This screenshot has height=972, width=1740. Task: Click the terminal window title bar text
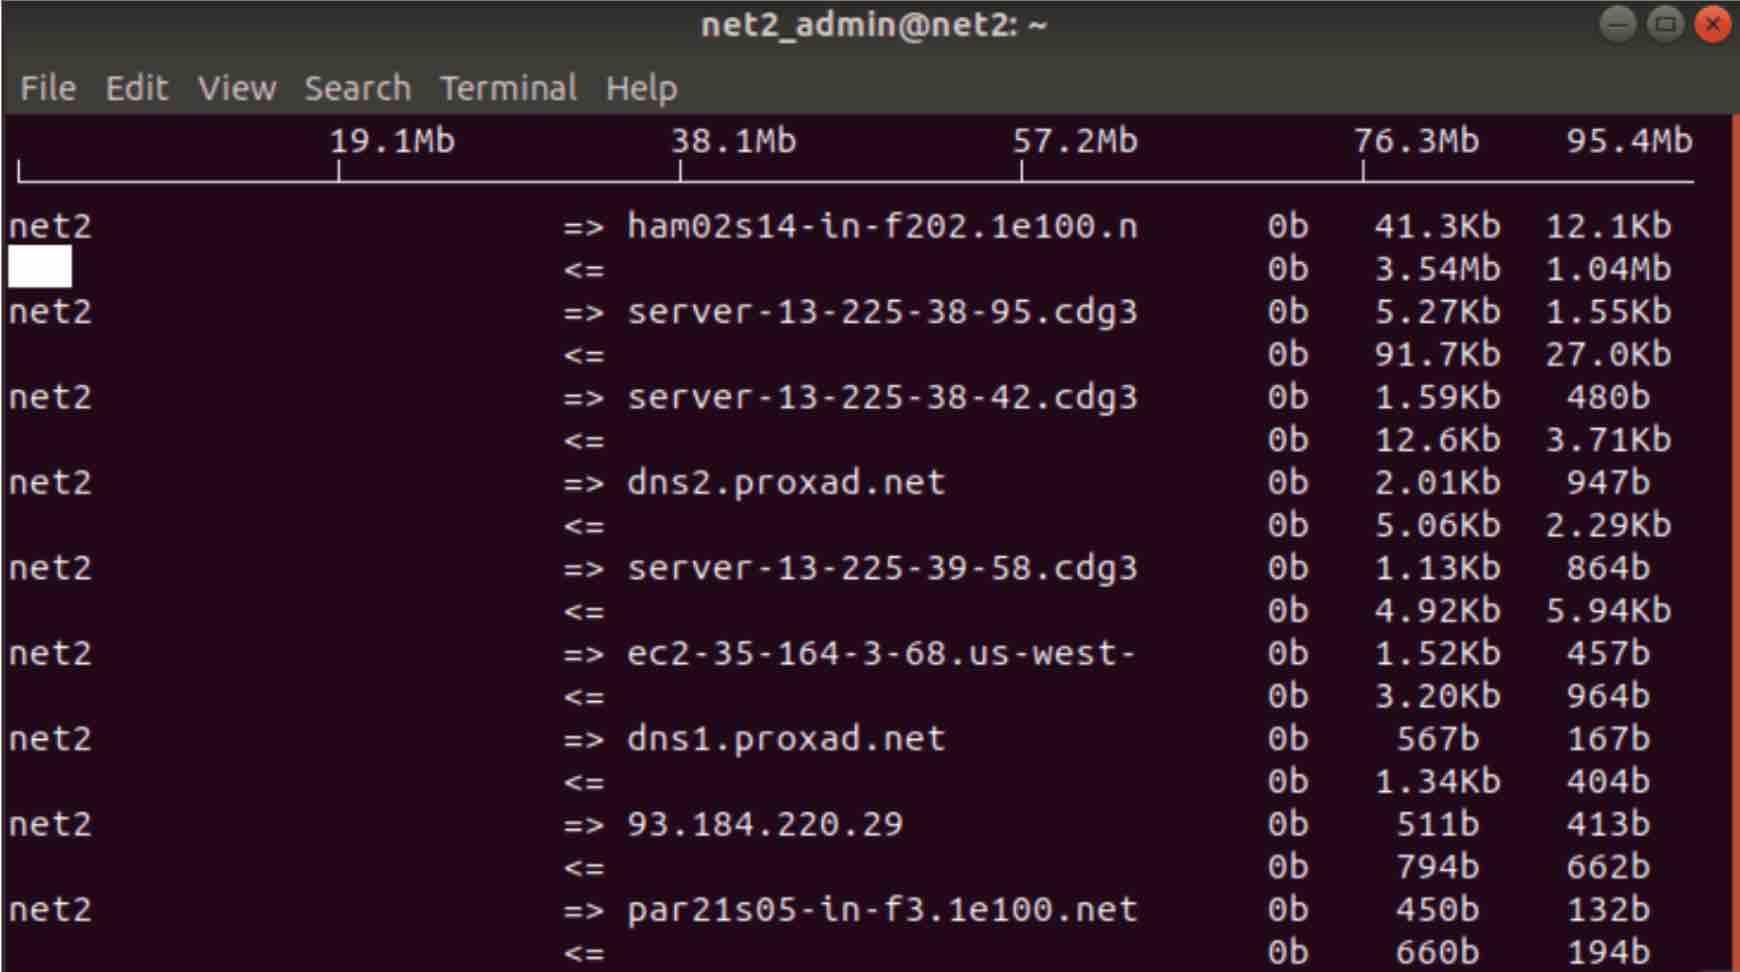pyautogui.click(x=874, y=25)
